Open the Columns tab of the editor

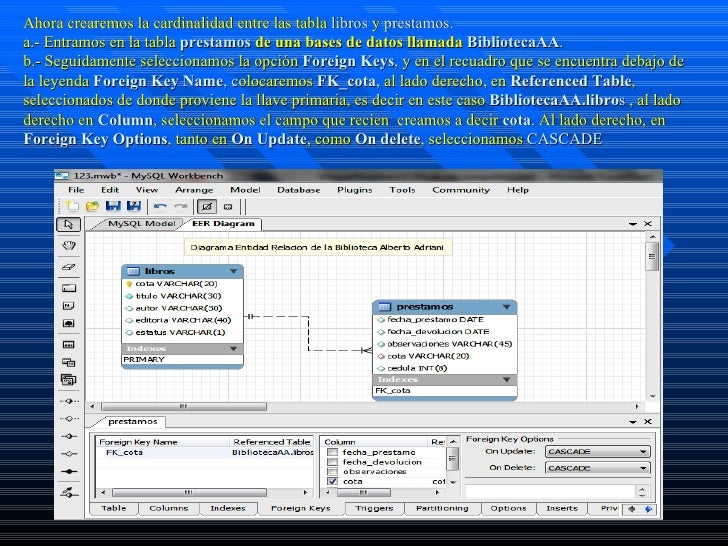(x=169, y=508)
